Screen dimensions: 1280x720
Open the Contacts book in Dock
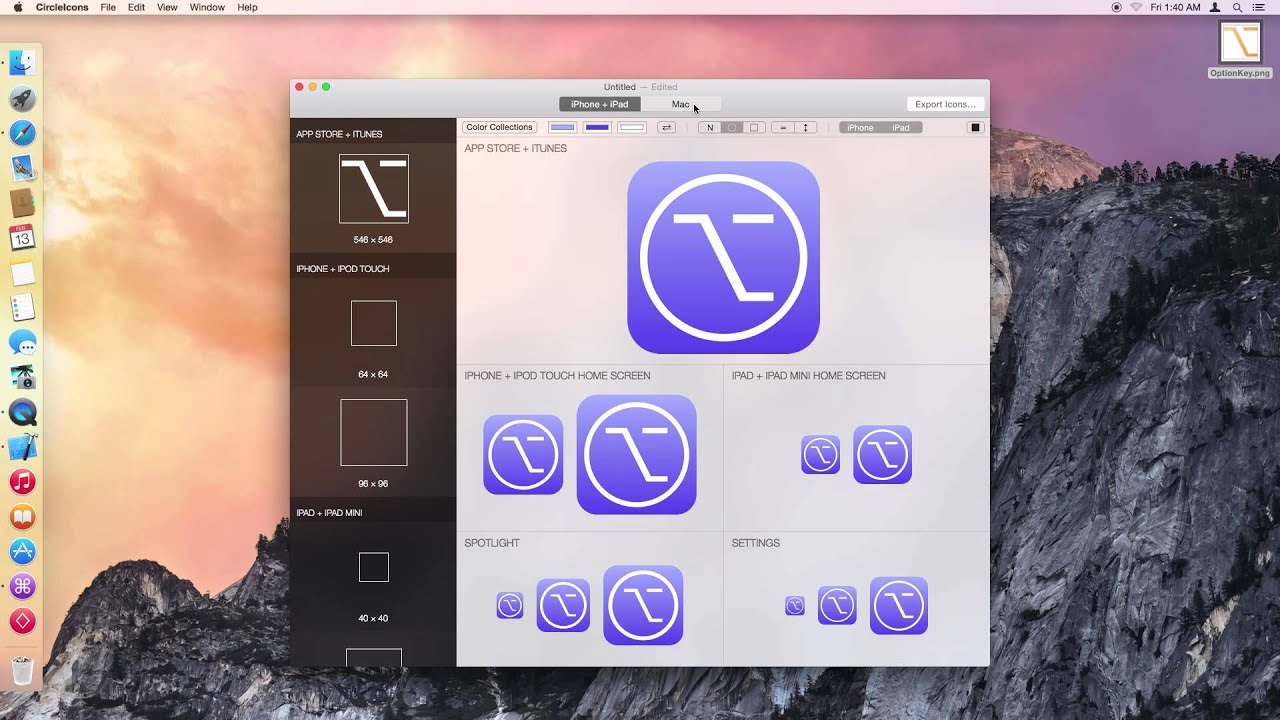(22, 203)
